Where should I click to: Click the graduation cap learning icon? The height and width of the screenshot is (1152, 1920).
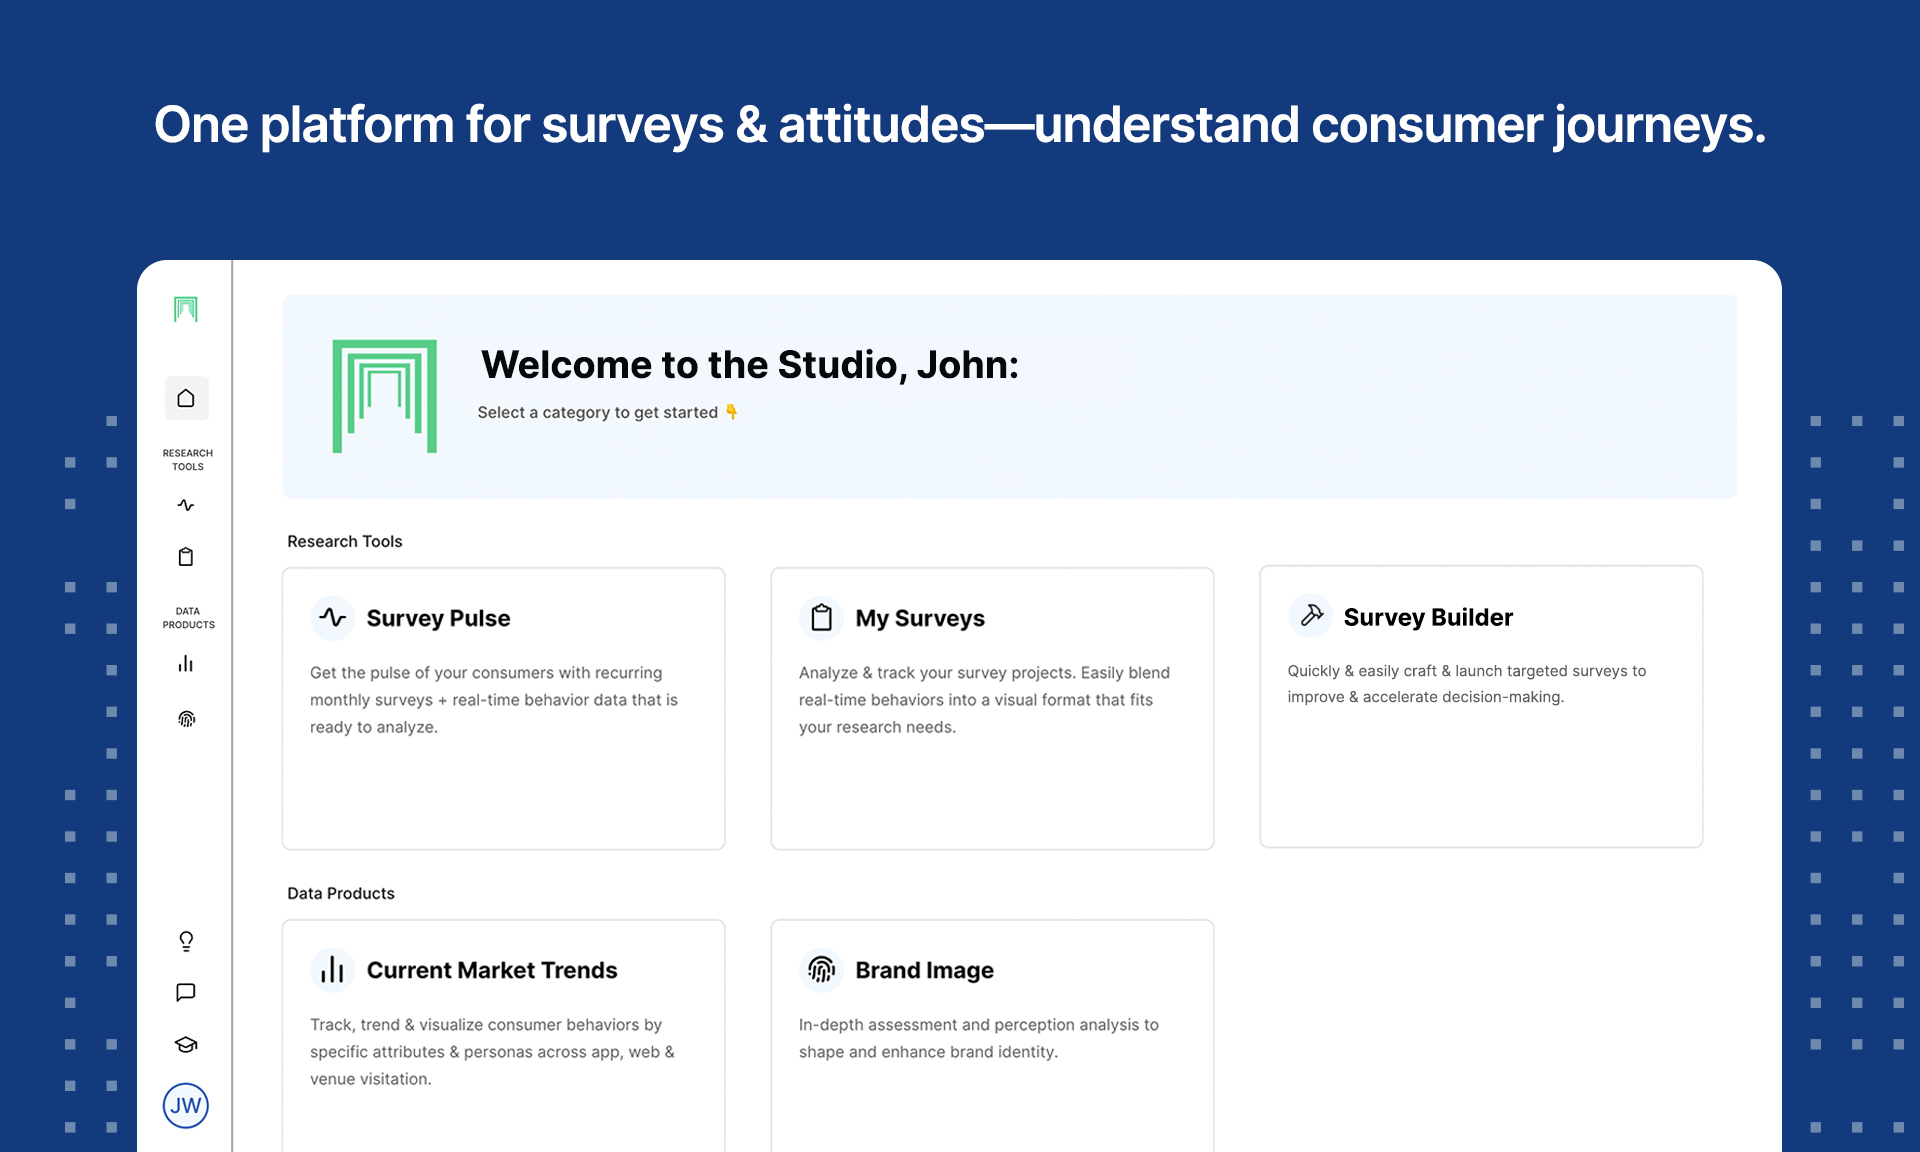[186, 1045]
